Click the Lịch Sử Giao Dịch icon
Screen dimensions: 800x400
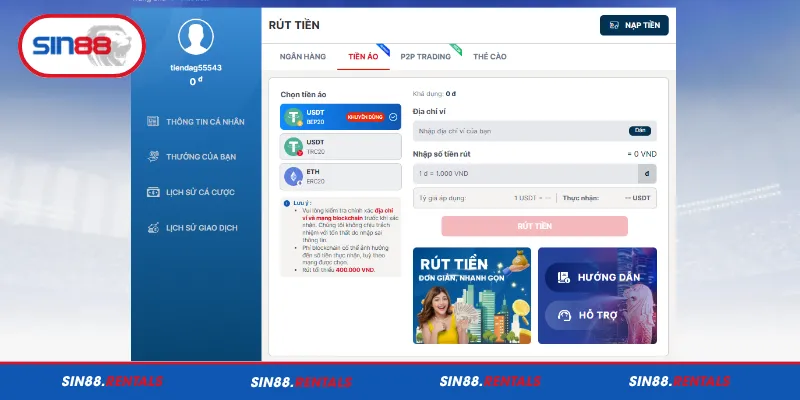point(153,228)
